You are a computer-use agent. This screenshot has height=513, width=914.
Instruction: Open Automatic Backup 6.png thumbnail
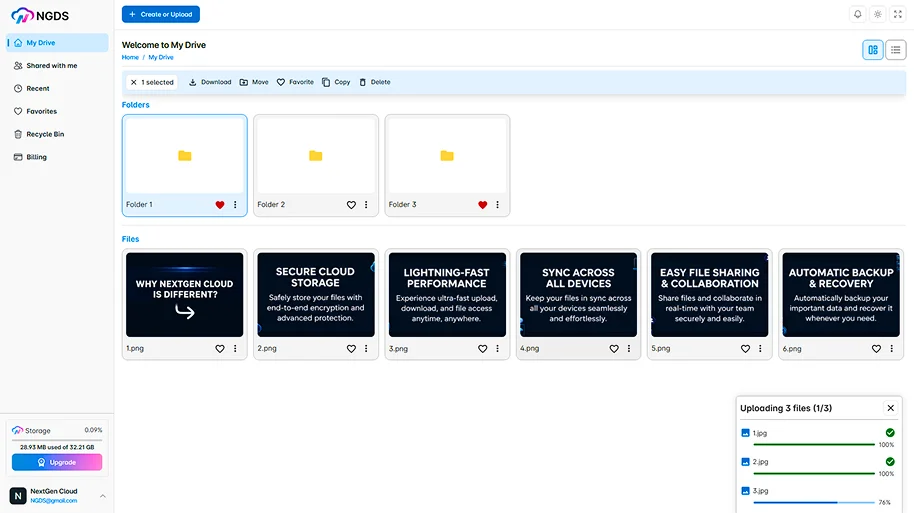click(841, 294)
